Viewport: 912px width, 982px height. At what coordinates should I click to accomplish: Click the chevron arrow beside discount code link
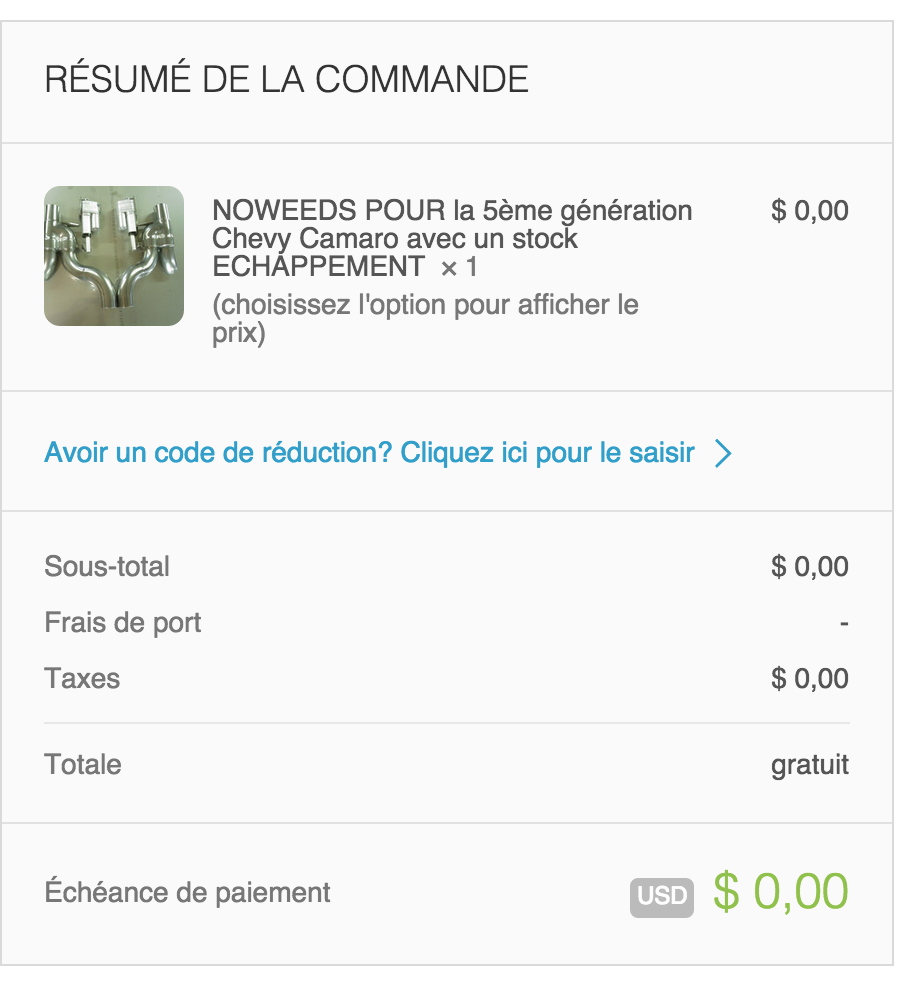point(724,454)
